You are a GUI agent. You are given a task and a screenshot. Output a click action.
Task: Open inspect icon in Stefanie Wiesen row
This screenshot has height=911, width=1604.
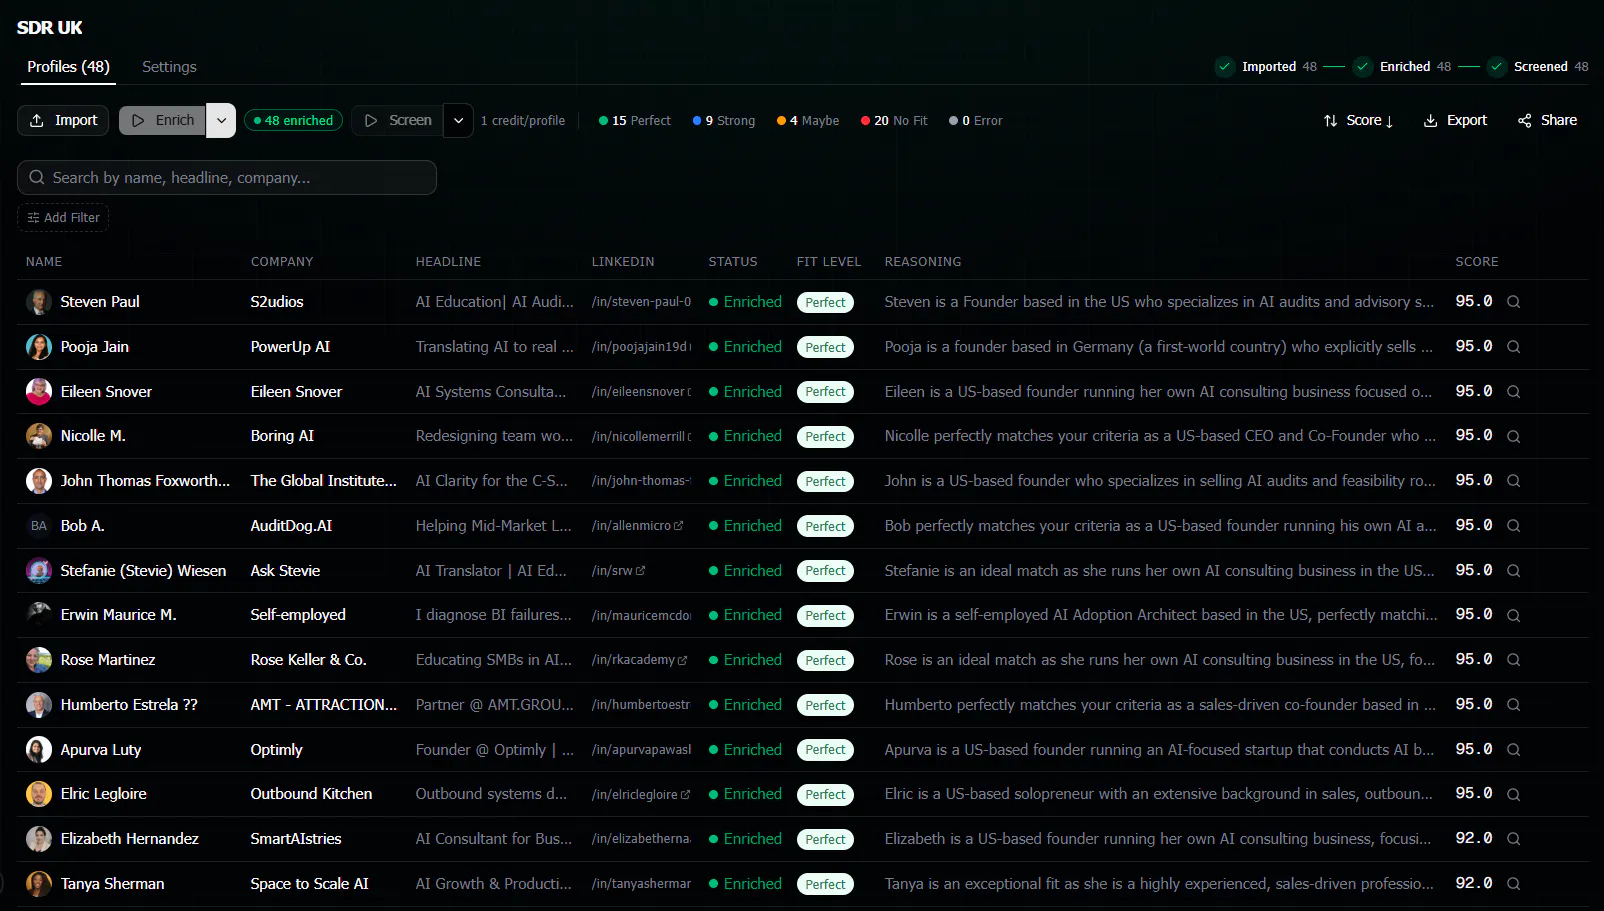pyautogui.click(x=1513, y=571)
